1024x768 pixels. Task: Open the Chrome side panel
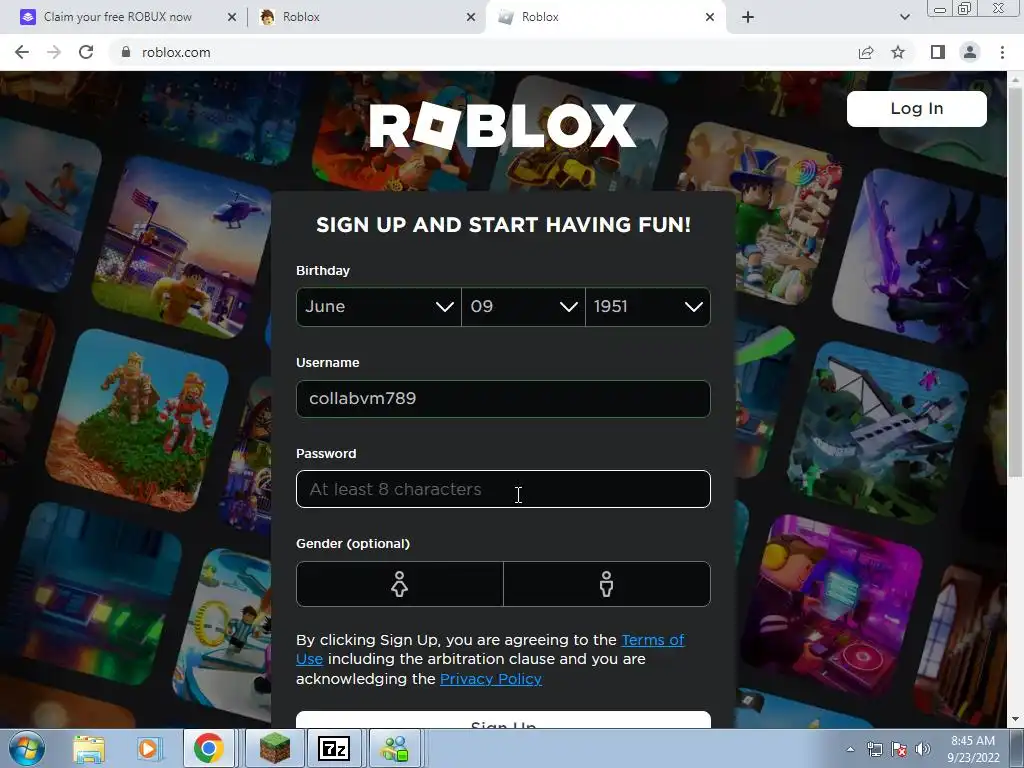(938, 52)
